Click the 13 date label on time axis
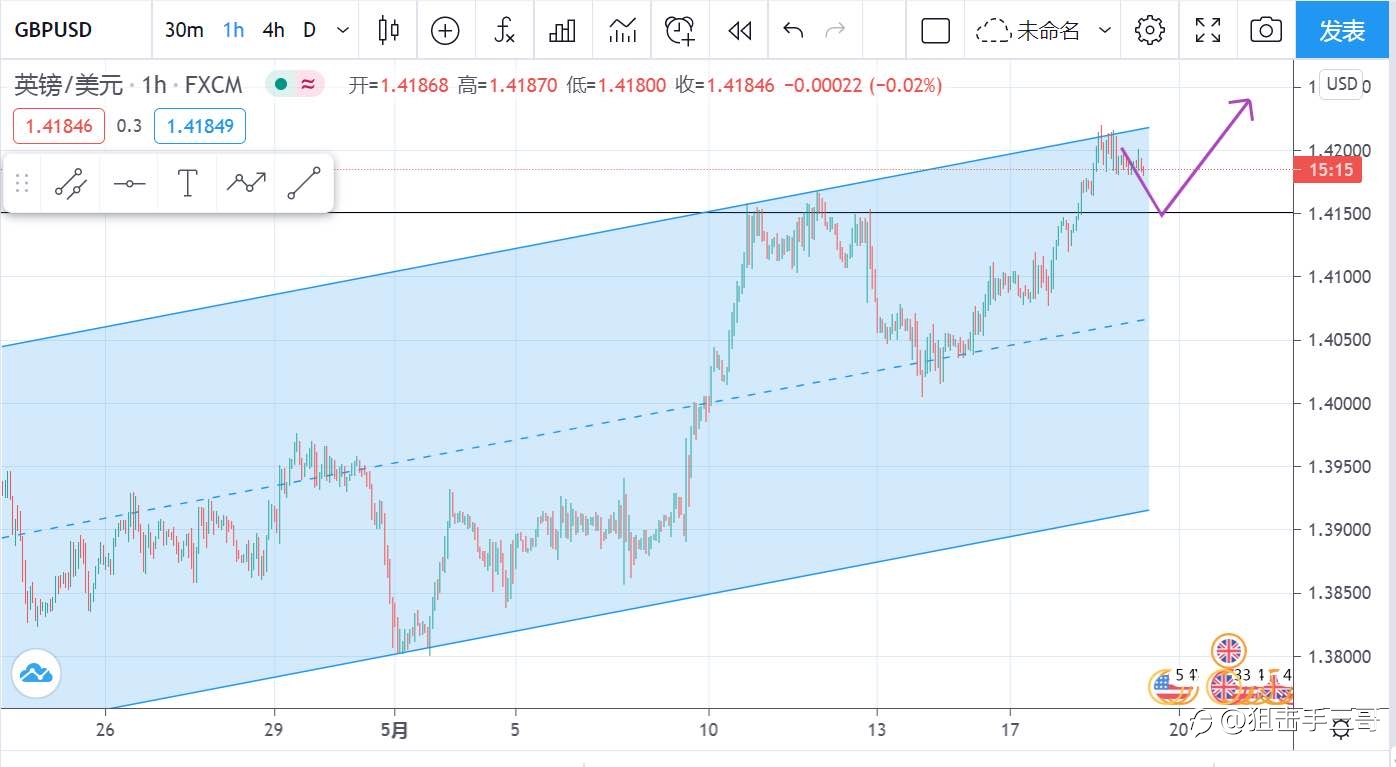The height and width of the screenshot is (767, 1396). [x=877, y=730]
